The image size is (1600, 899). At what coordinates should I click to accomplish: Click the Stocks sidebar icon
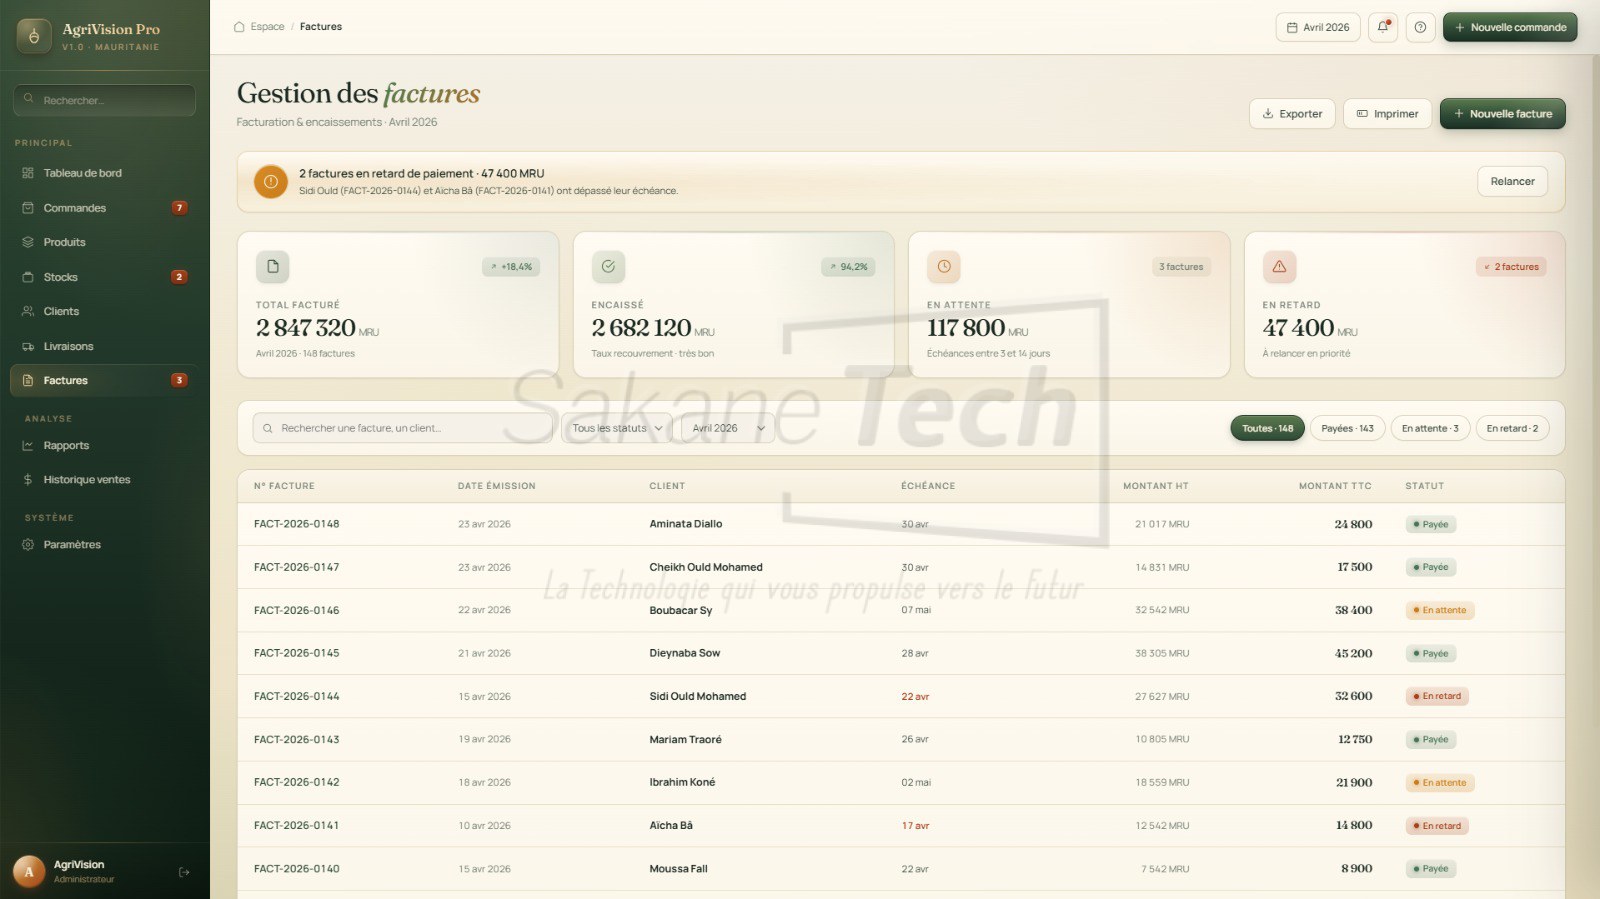(x=28, y=277)
